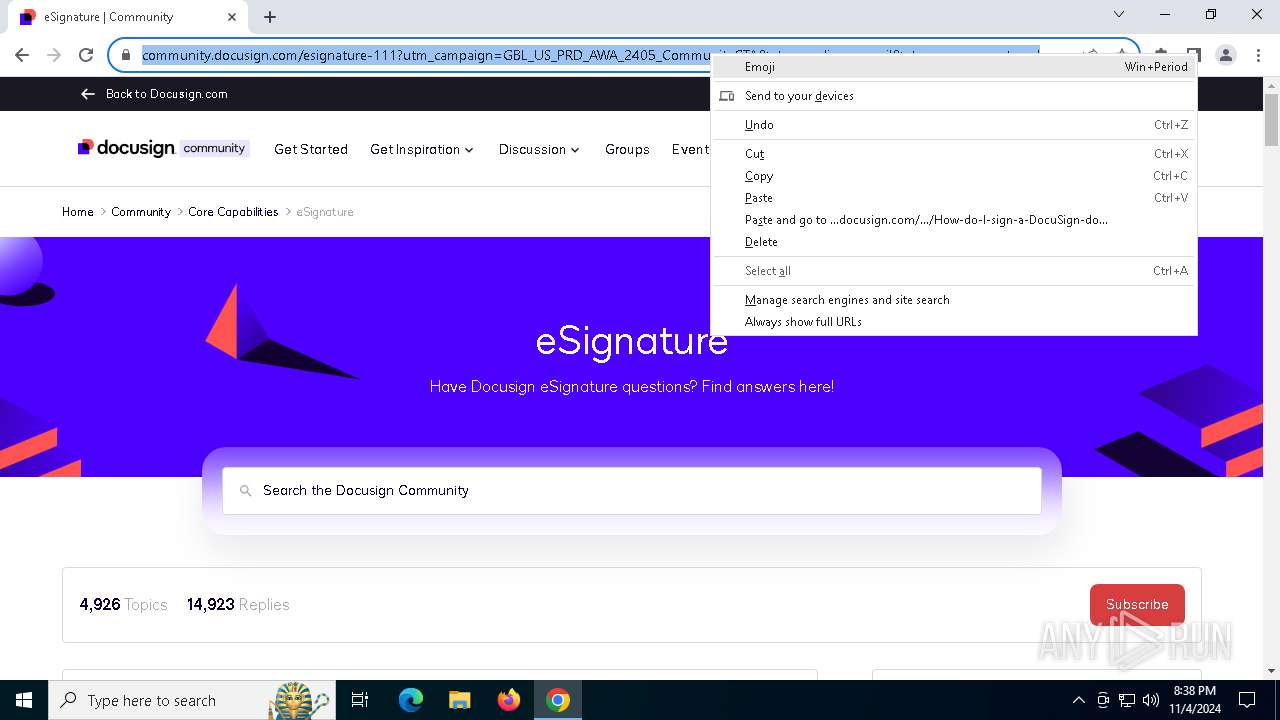Open the notification center icon
Viewport: 1280px width, 720px height.
pyautogui.click(x=1247, y=700)
